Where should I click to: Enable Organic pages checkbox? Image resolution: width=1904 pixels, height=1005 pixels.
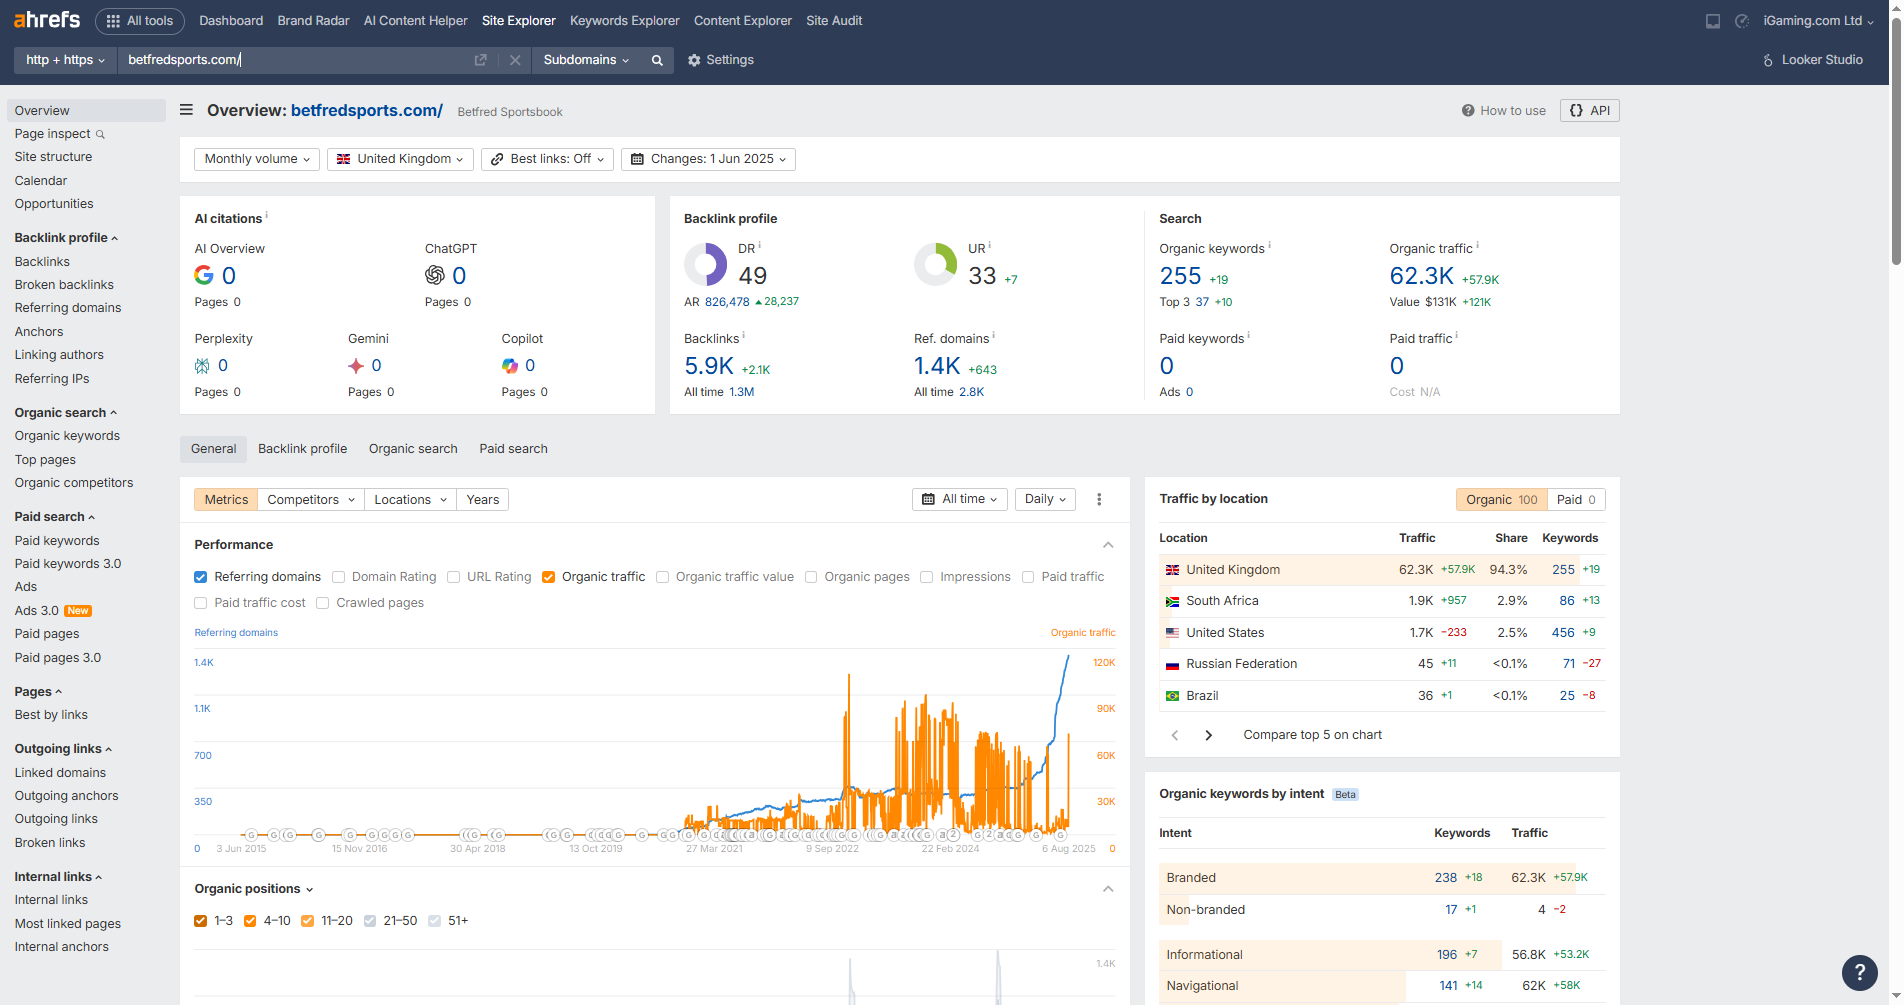811,577
